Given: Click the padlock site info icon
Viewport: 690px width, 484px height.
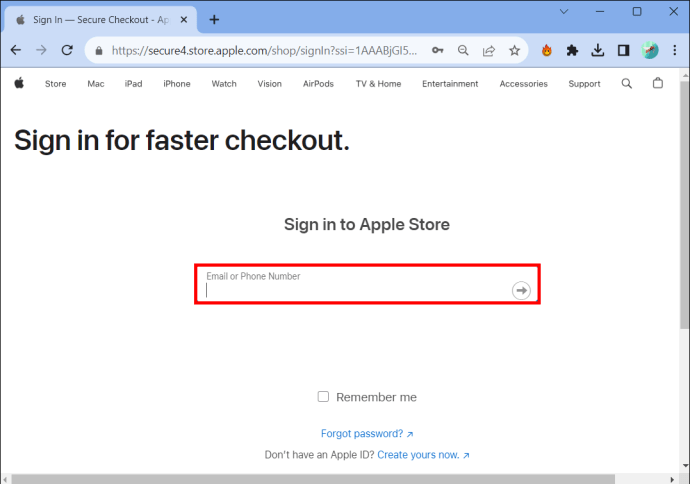Looking at the screenshot, I should click(99, 51).
